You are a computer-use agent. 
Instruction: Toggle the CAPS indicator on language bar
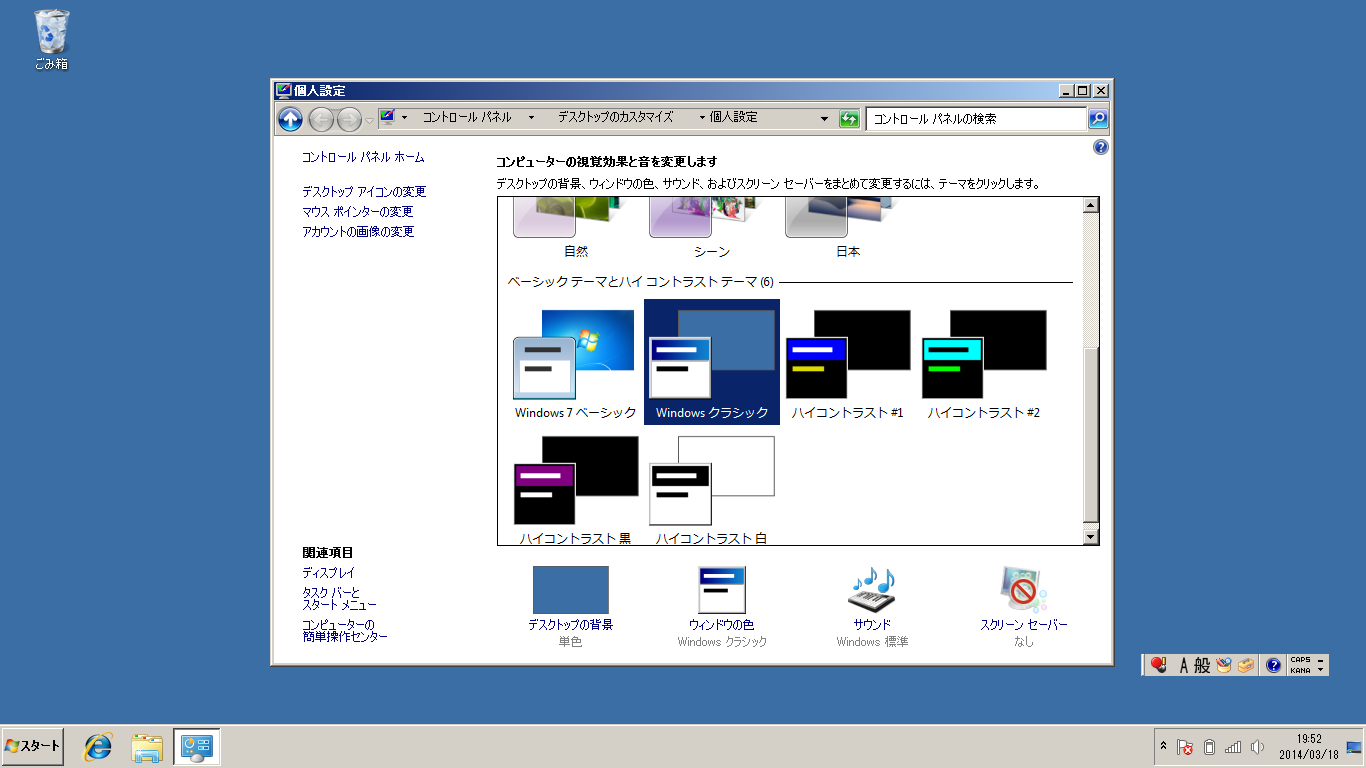click(1300, 660)
